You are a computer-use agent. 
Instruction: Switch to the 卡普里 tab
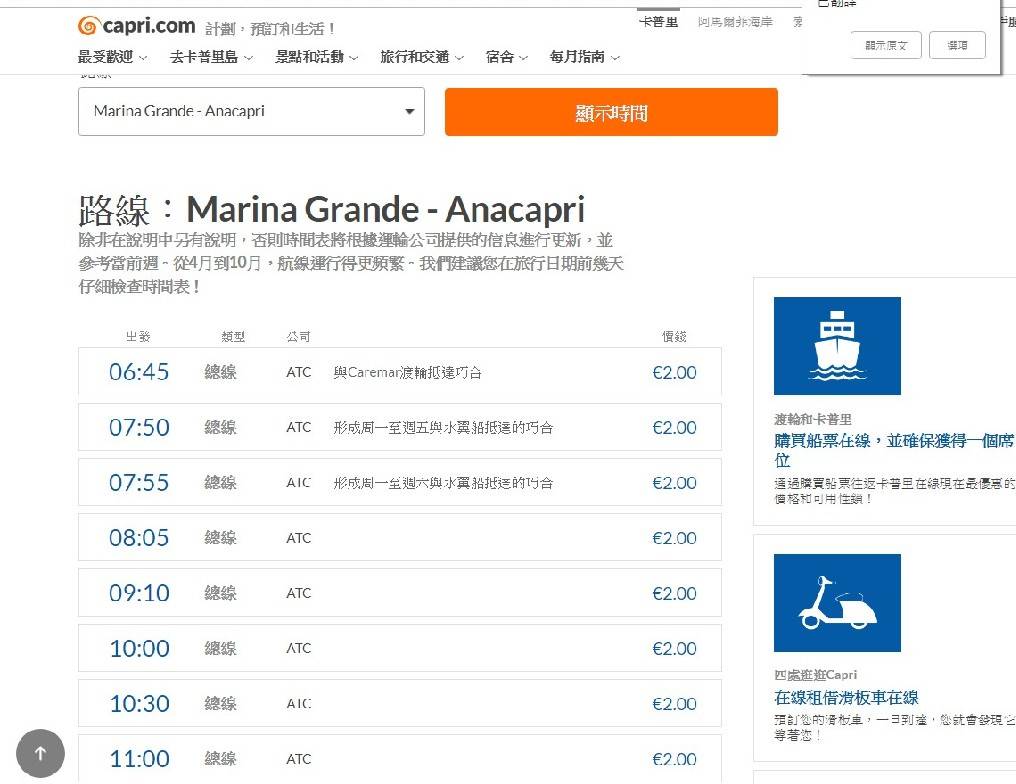point(658,22)
